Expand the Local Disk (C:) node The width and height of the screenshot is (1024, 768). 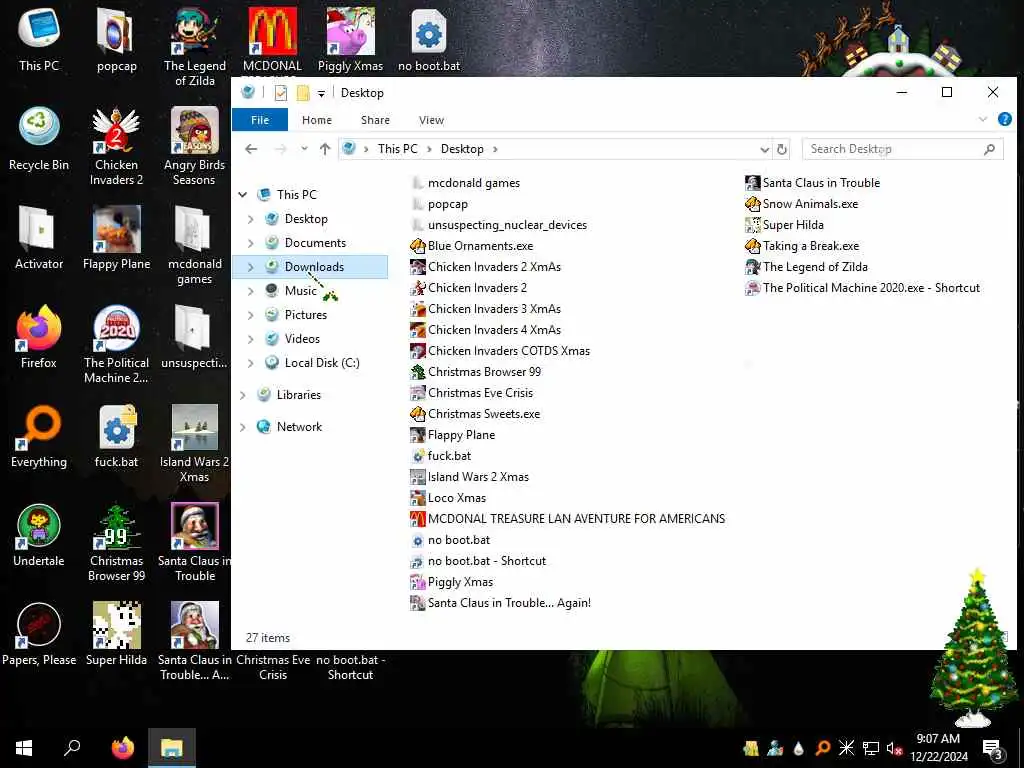(251, 363)
